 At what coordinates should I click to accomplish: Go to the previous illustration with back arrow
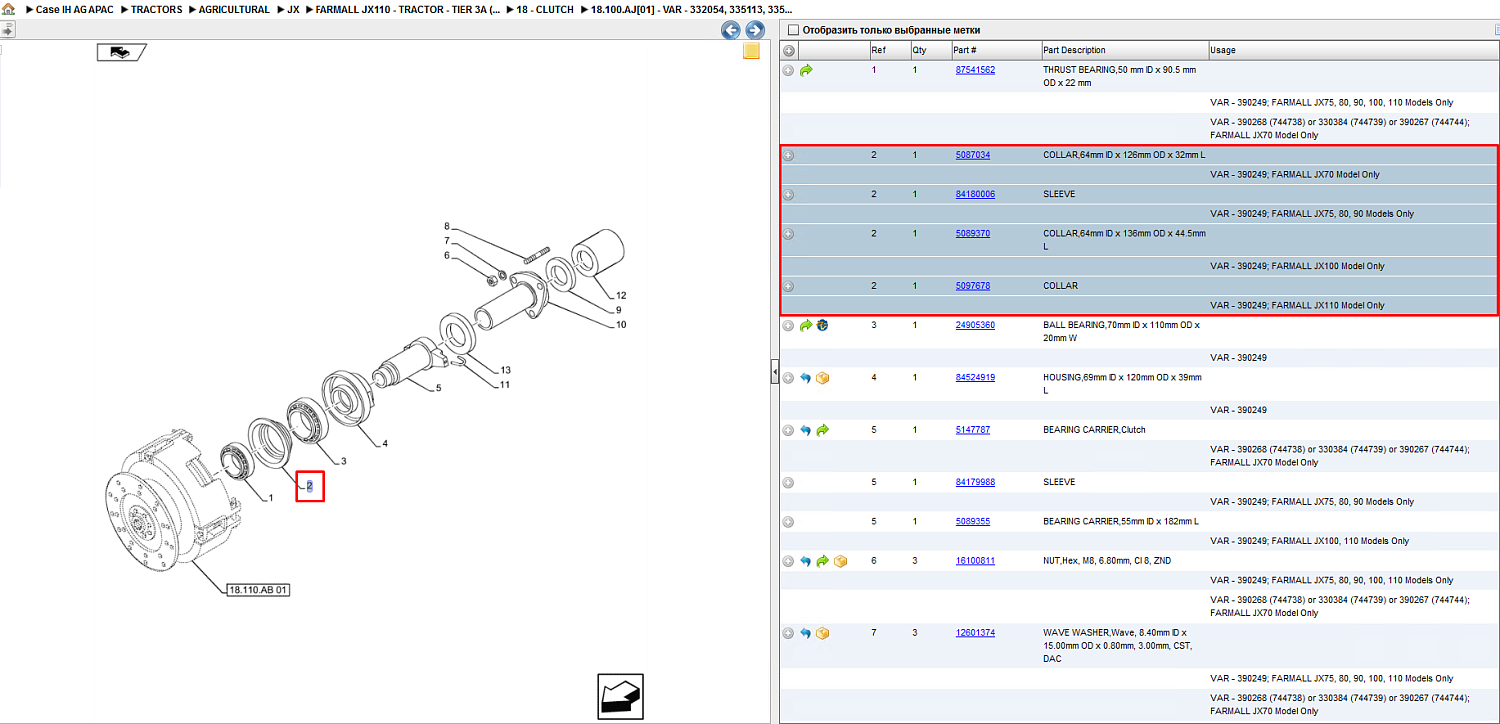[x=731, y=31]
